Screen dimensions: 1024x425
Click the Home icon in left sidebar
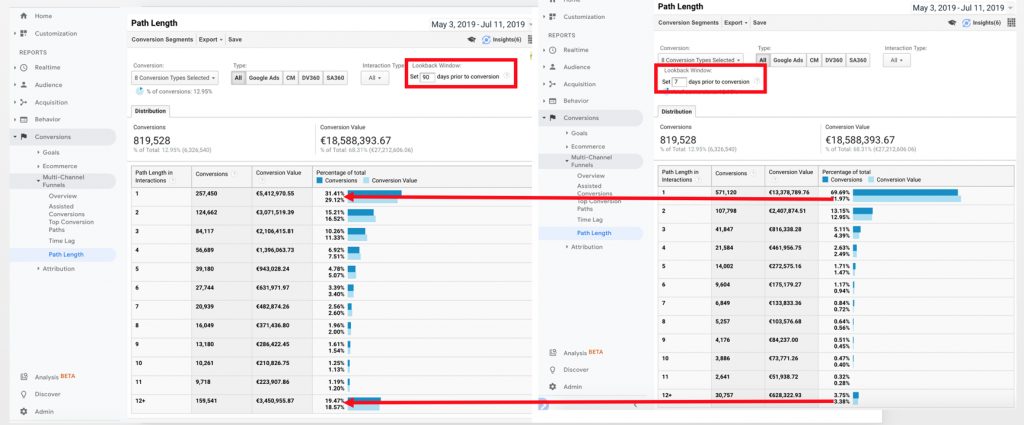[23, 17]
